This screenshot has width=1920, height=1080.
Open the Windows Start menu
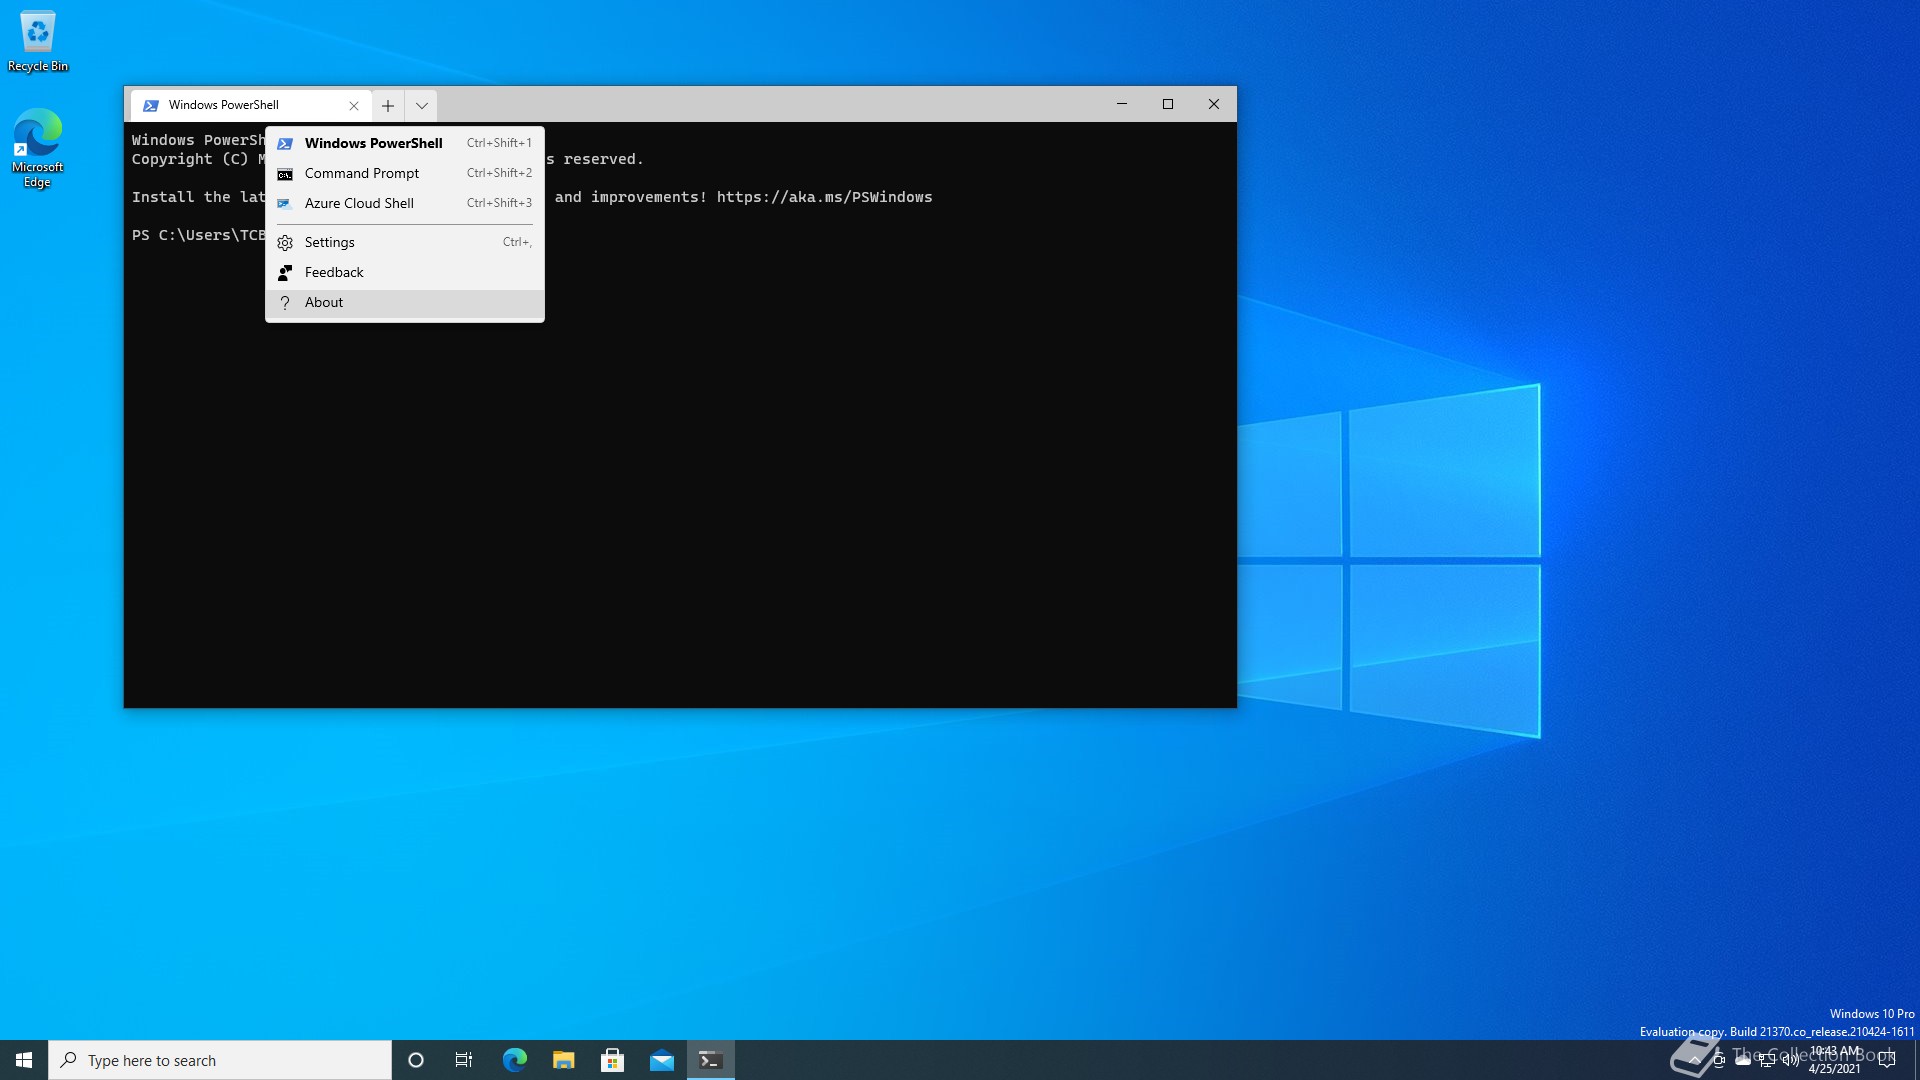click(24, 1060)
